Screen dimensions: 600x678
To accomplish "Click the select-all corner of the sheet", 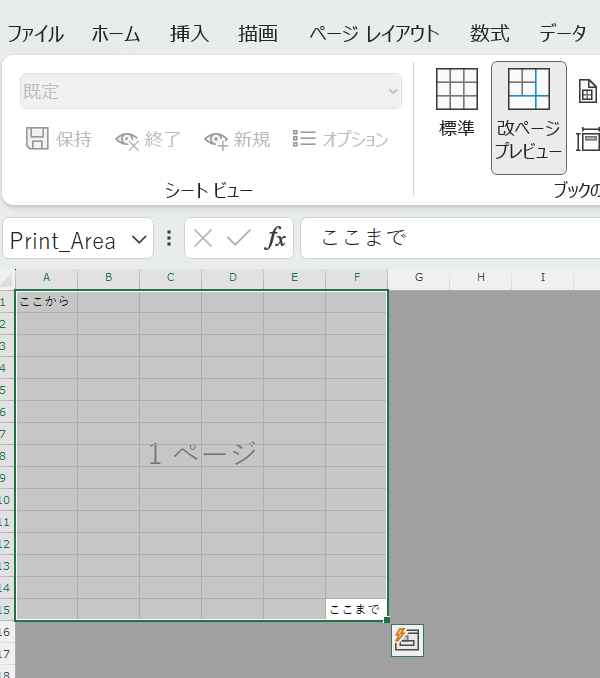I will 7,278.
